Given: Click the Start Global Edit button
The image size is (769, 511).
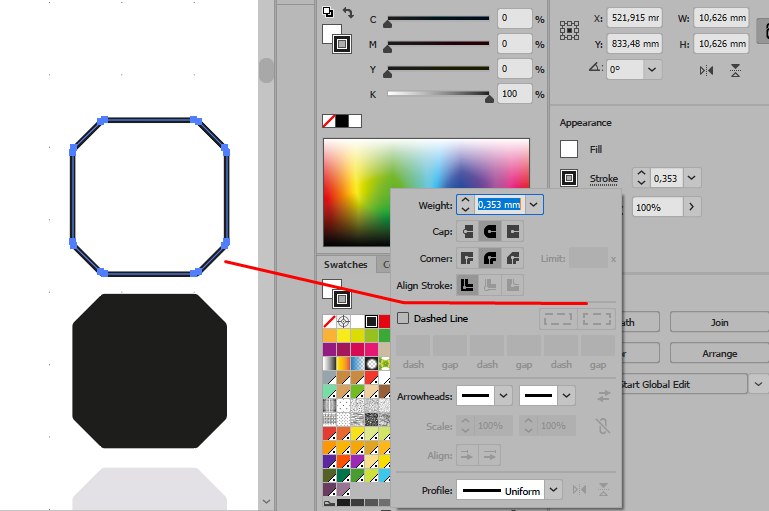Looking at the screenshot, I should [x=684, y=384].
